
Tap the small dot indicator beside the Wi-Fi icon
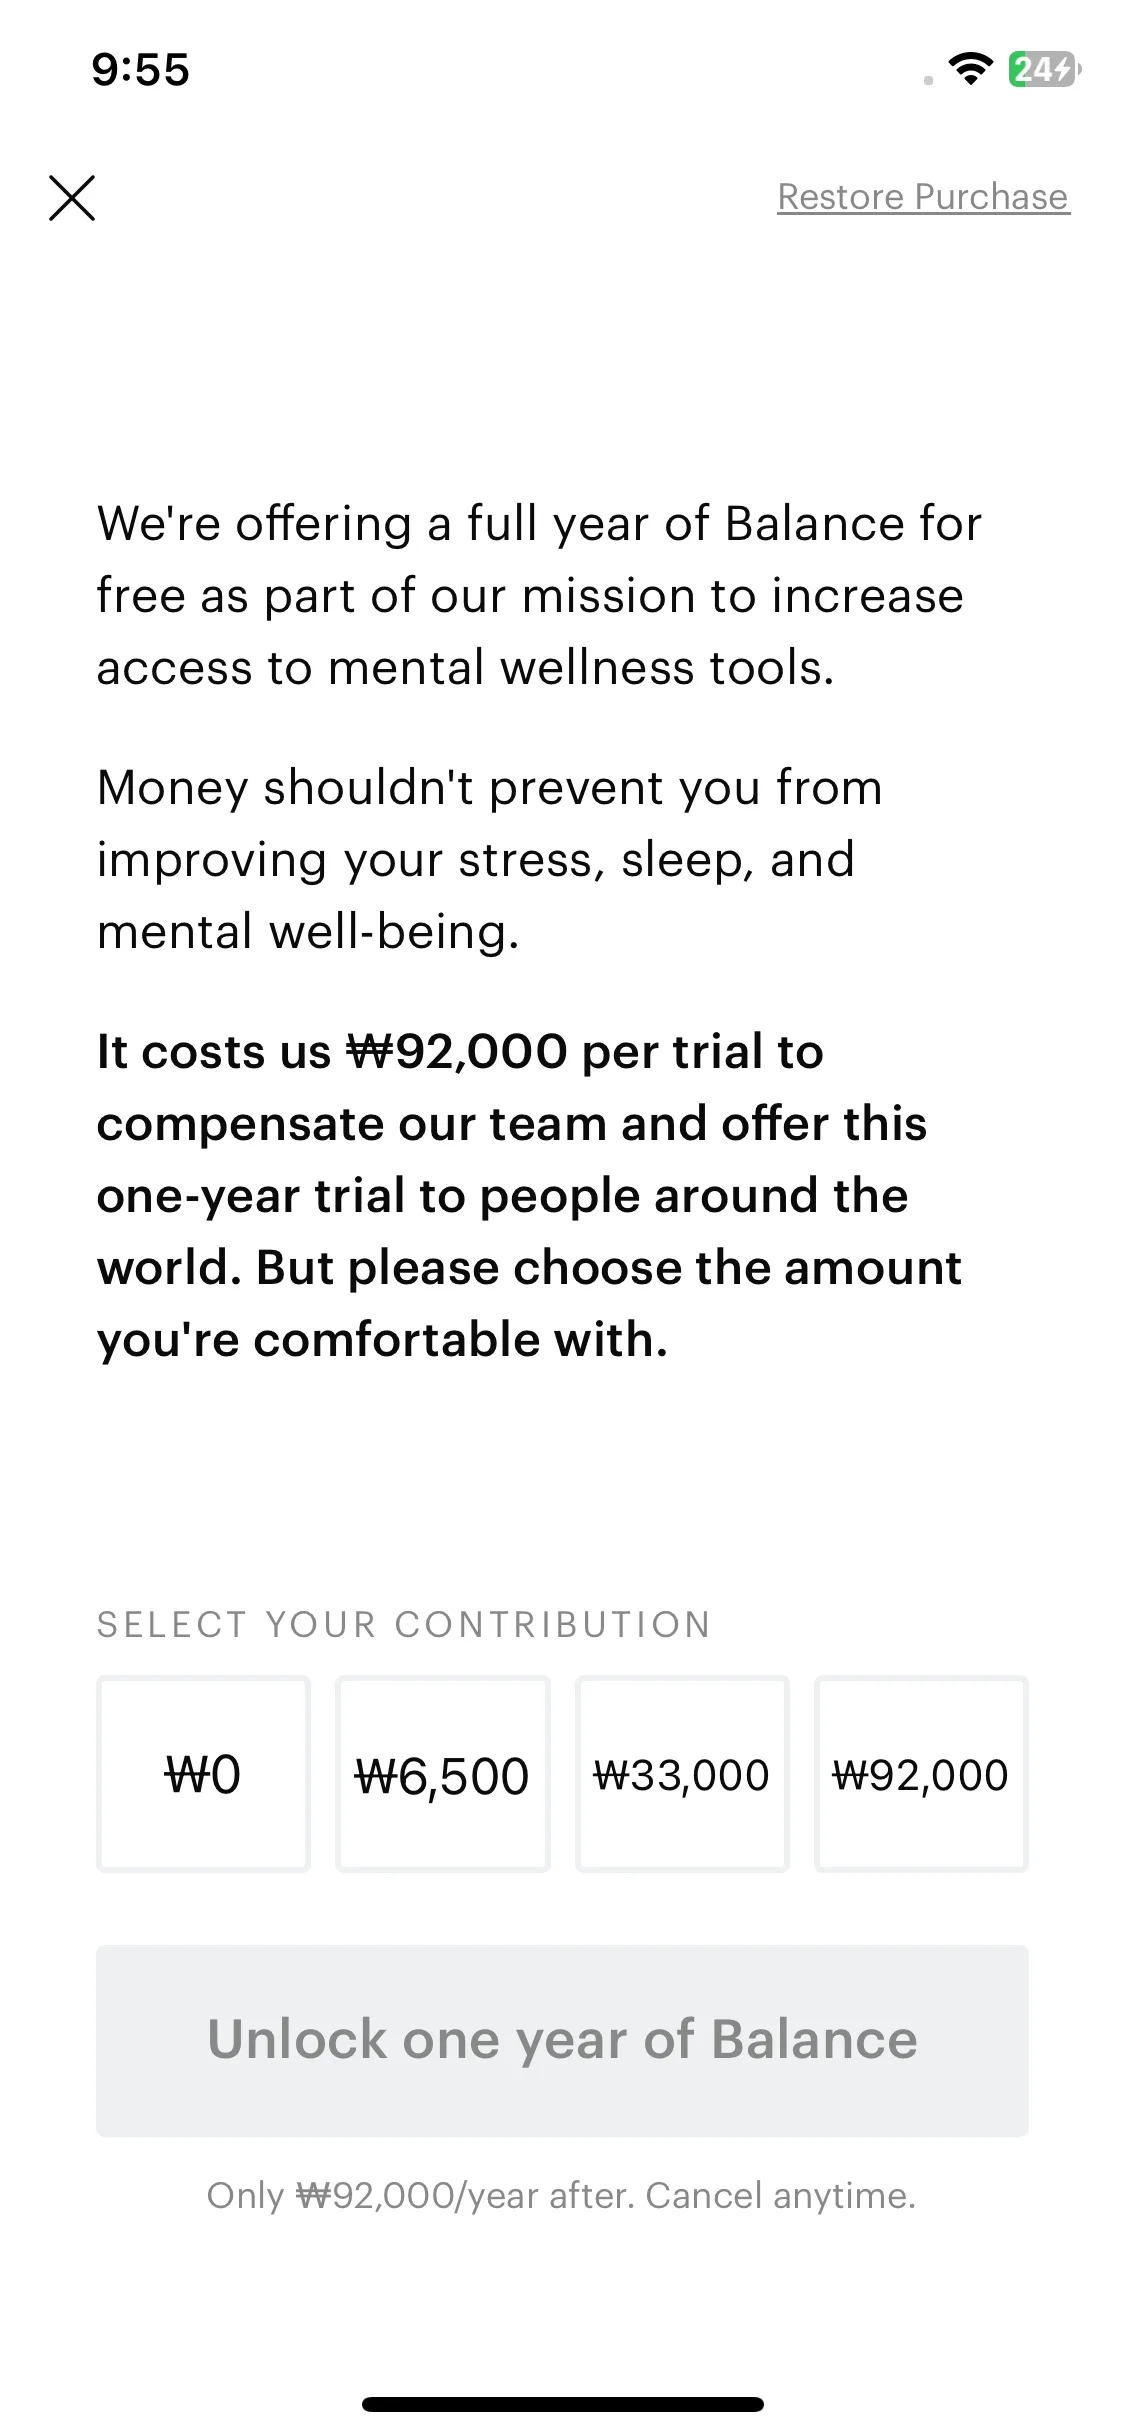tap(928, 80)
